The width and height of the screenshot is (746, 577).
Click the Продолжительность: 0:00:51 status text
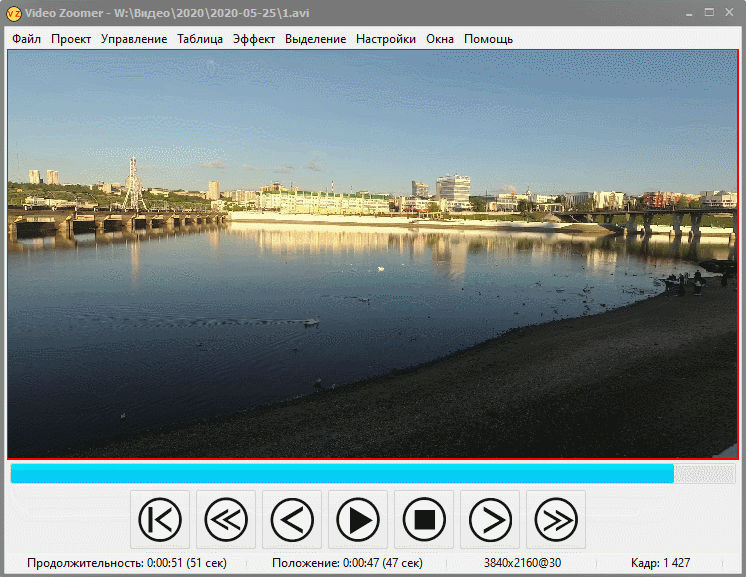click(x=127, y=563)
